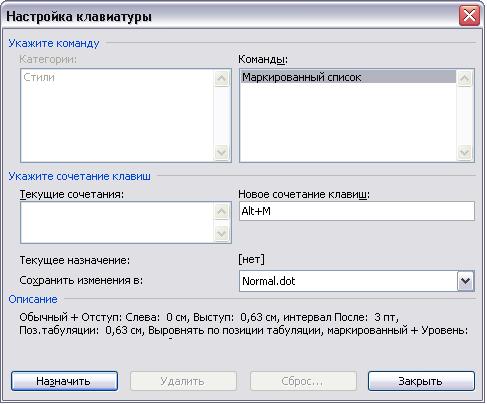This screenshot has width=487, height=404.
Task: Click current shortcuts list up scroll arrow
Action: 222,211
